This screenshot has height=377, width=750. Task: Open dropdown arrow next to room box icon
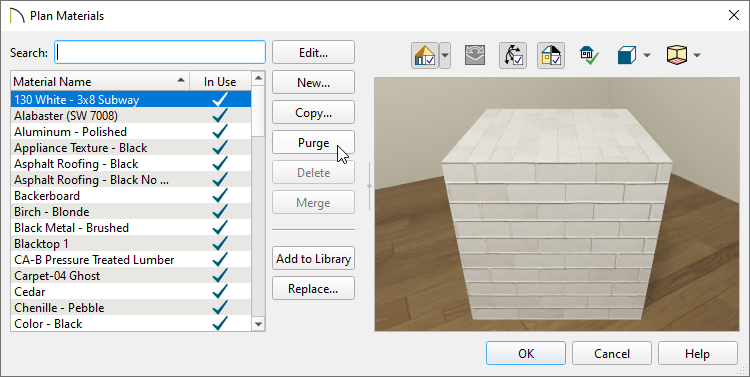point(697,55)
